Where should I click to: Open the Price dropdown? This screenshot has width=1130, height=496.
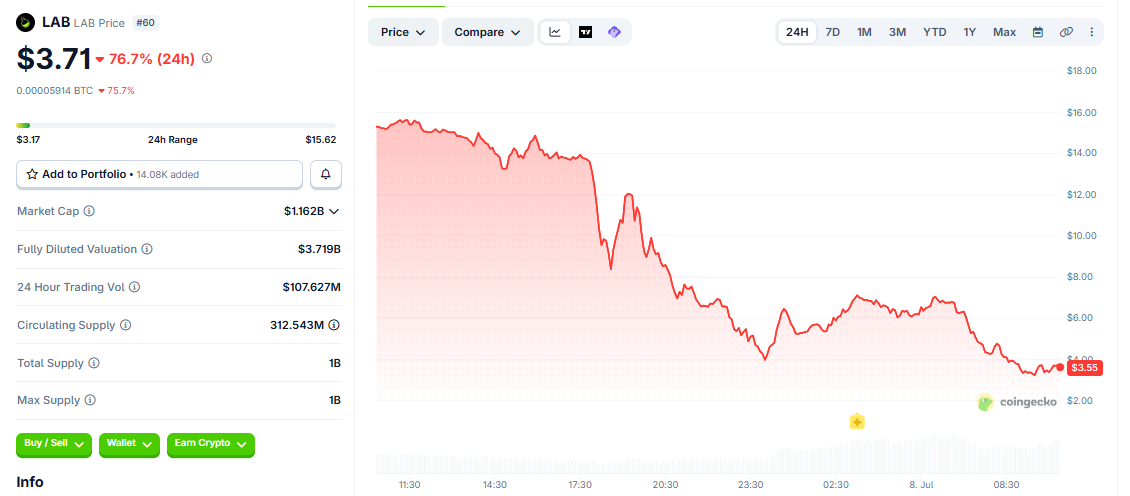403,32
